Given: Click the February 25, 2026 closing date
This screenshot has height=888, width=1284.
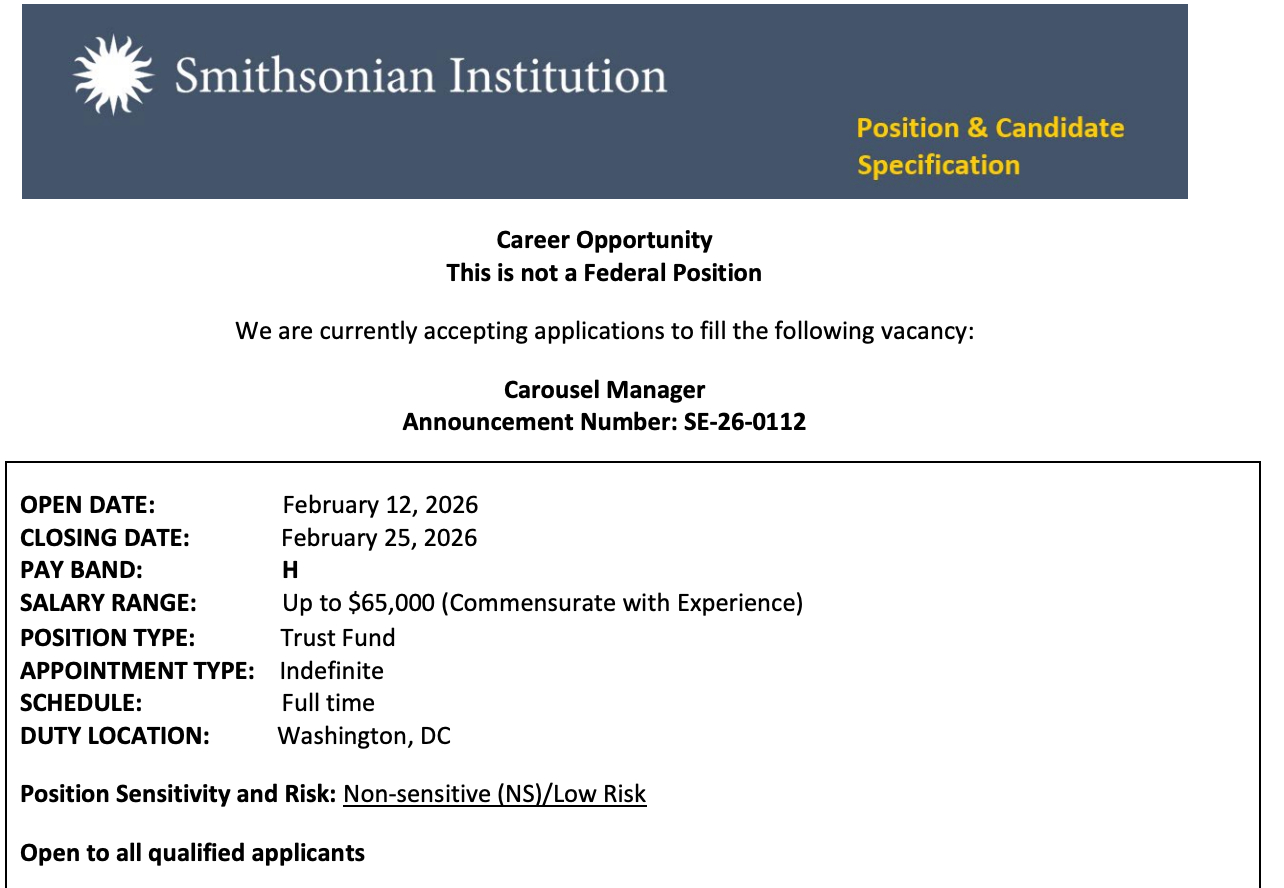Looking at the screenshot, I should (379, 538).
